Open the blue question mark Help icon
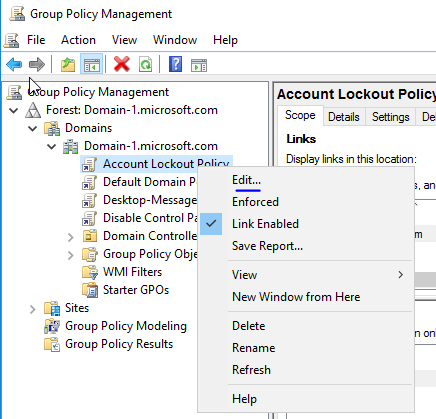 coord(175,64)
